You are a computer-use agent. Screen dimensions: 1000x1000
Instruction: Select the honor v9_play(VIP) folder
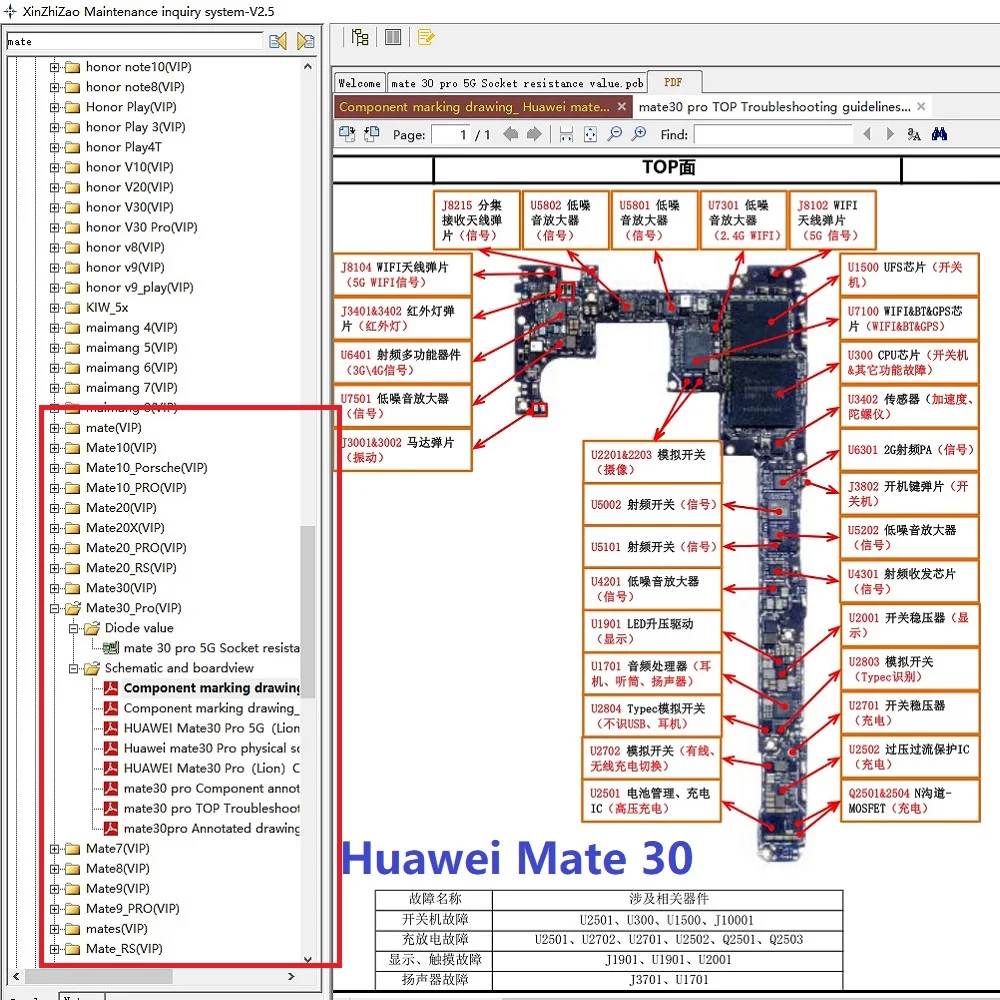[x=139, y=288]
